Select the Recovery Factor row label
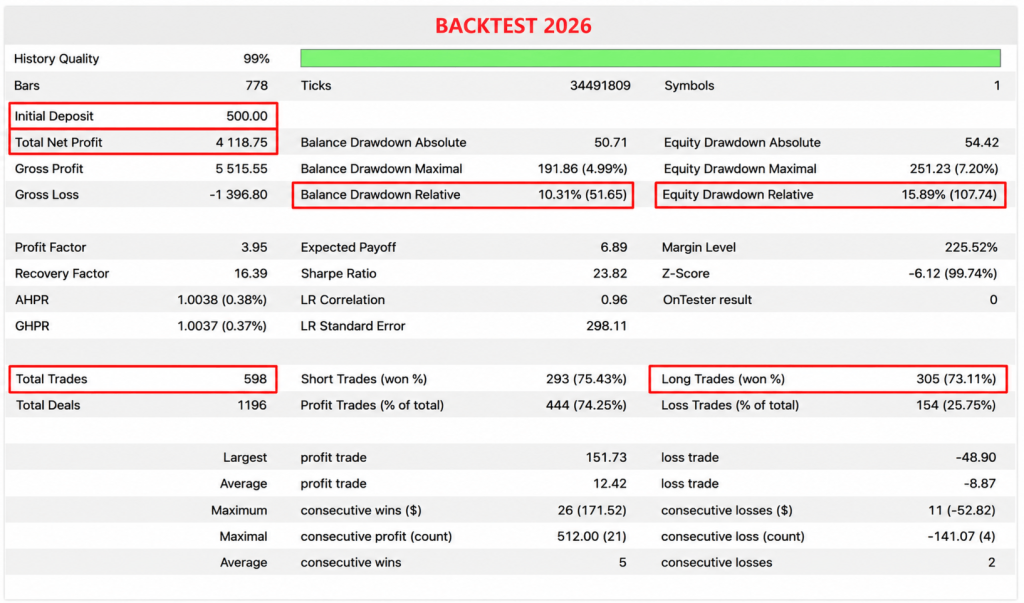This screenshot has width=1024, height=603. click(62, 274)
